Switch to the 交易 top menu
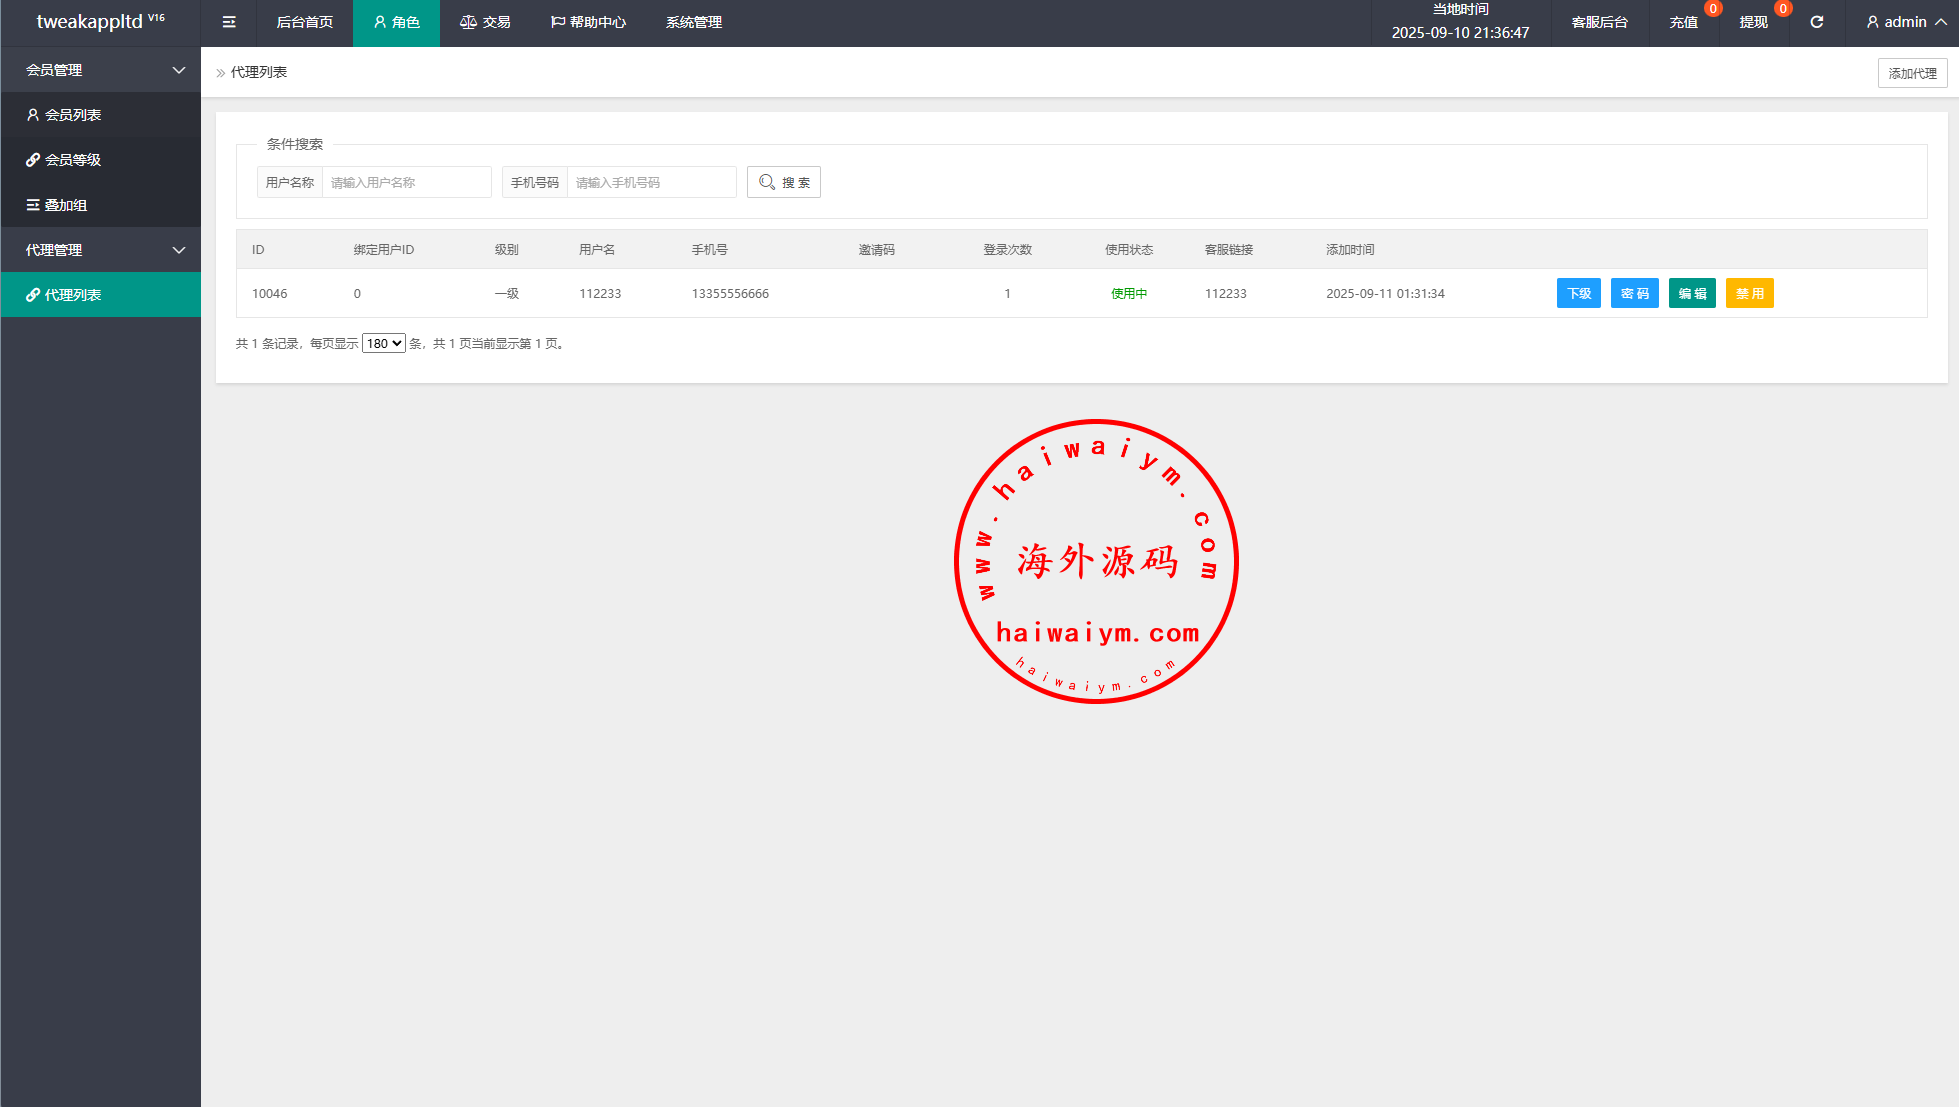Image resolution: width=1959 pixels, height=1107 pixels. tap(485, 22)
